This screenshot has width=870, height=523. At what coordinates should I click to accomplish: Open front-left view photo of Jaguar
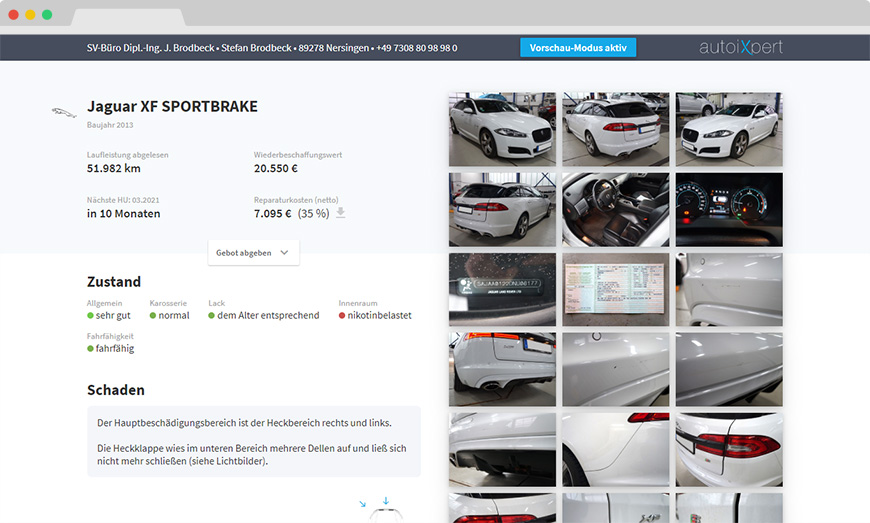tap(729, 129)
